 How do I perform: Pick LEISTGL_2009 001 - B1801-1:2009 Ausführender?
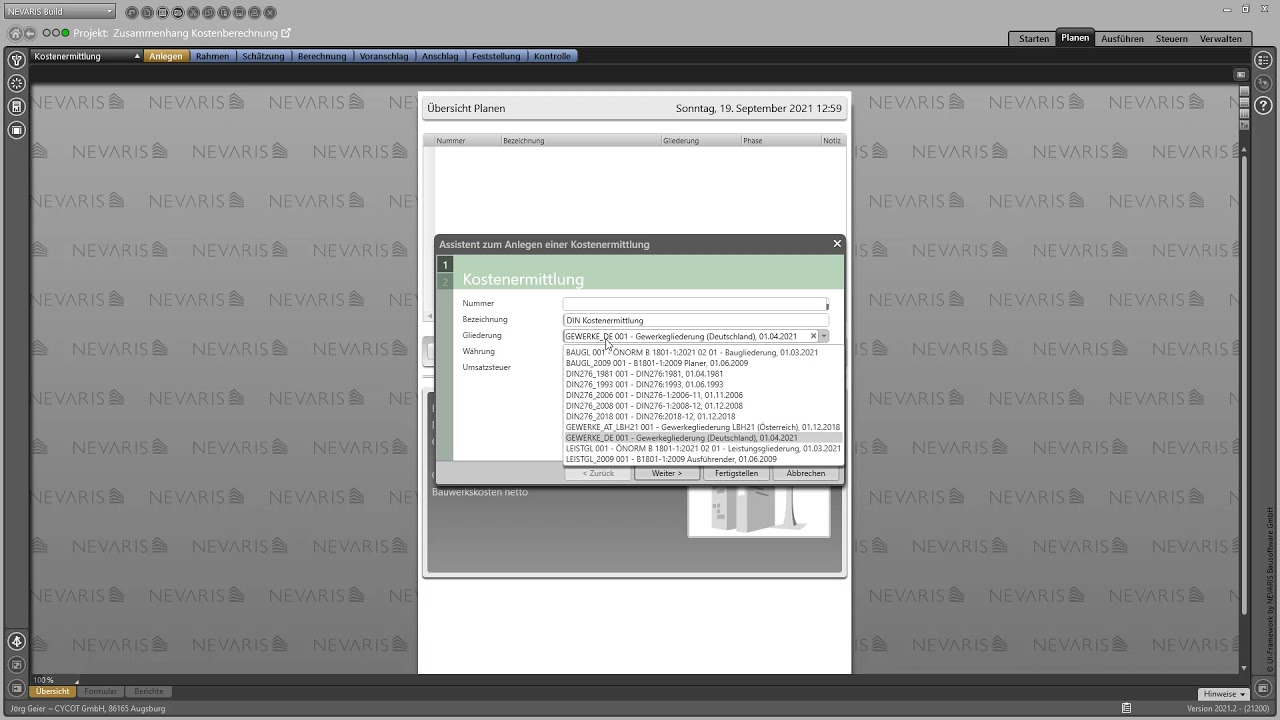click(703, 459)
